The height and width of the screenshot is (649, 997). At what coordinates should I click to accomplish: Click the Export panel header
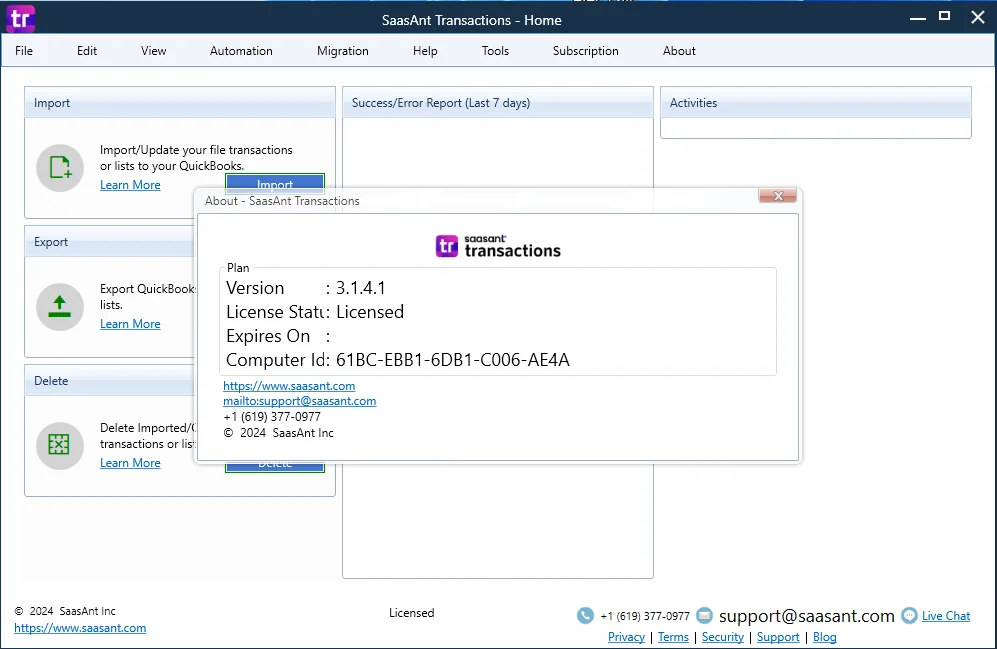(109, 242)
